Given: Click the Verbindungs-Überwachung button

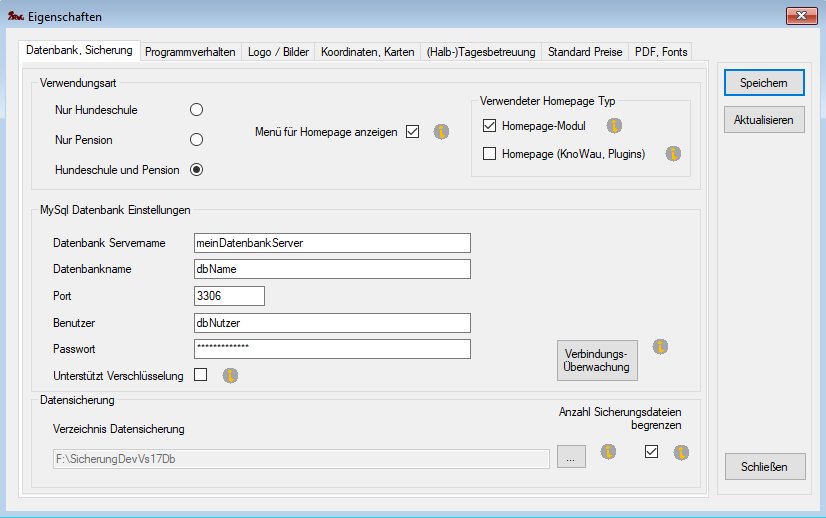Looking at the screenshot, I should [x=597, y=360].
